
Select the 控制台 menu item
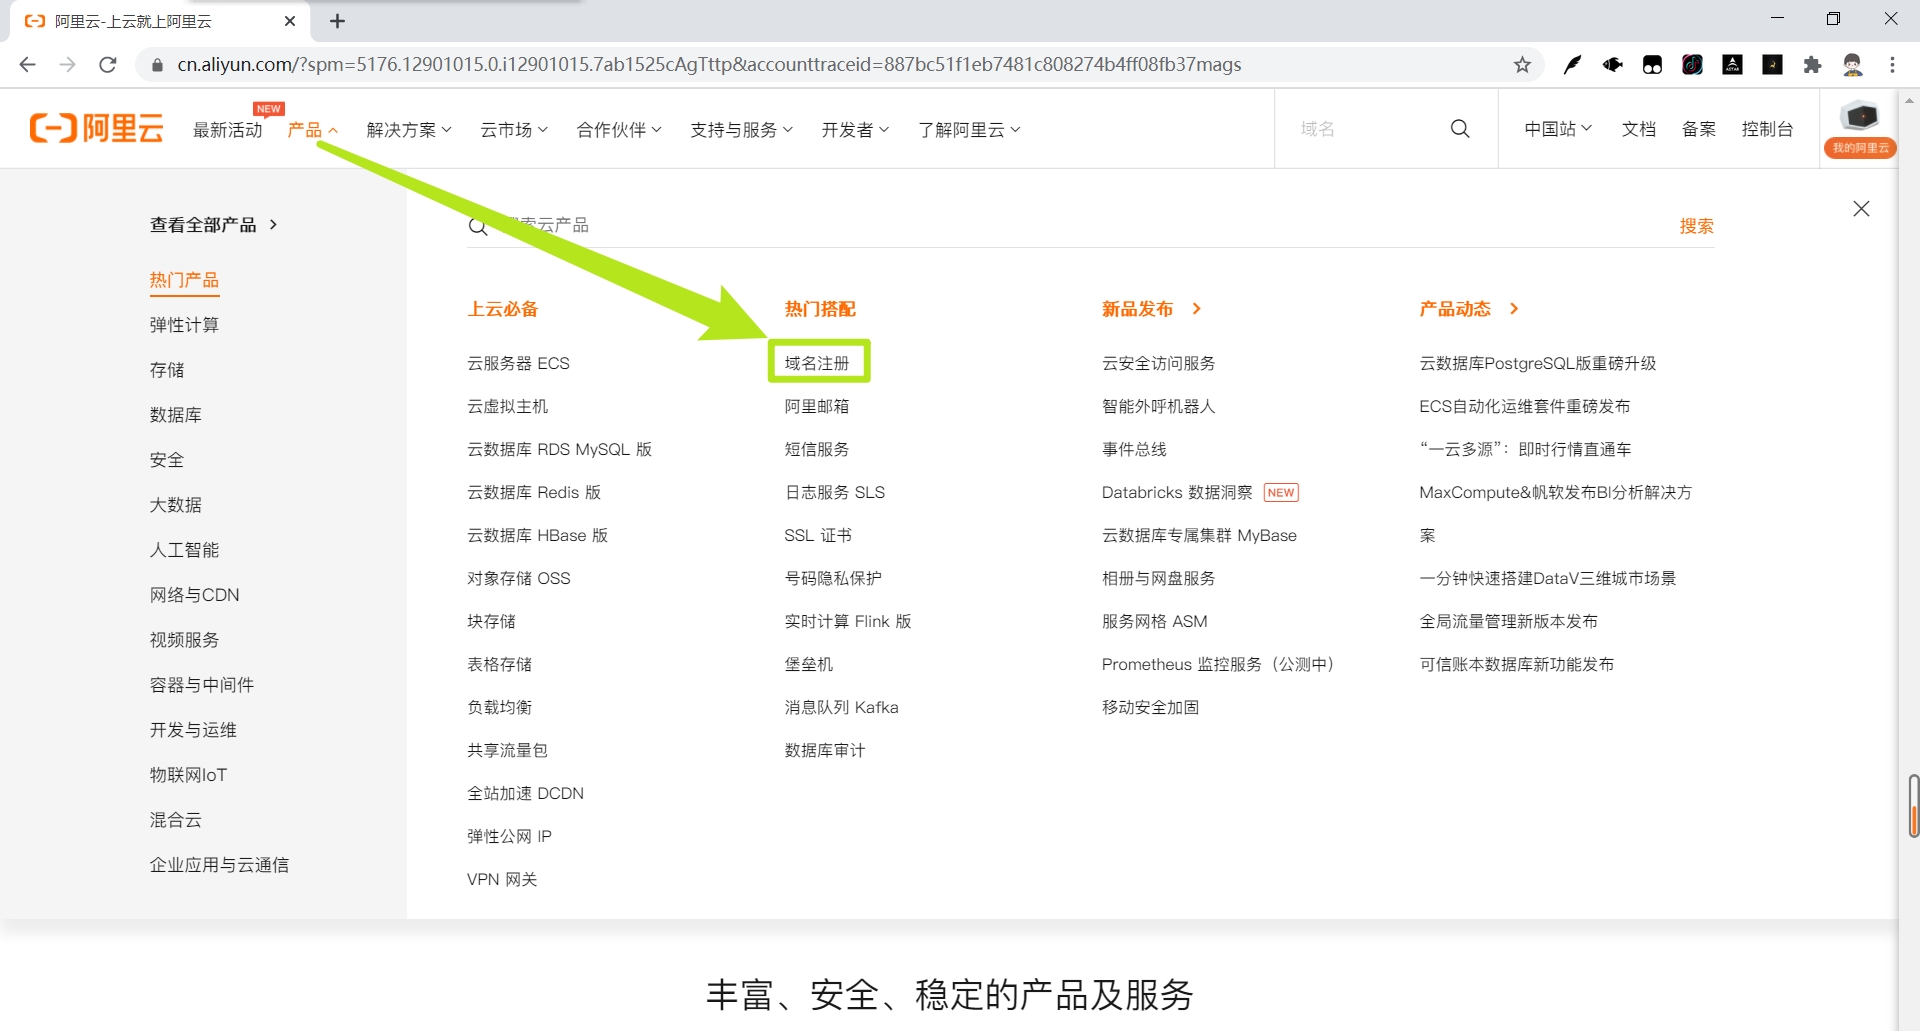[1767, 129]
